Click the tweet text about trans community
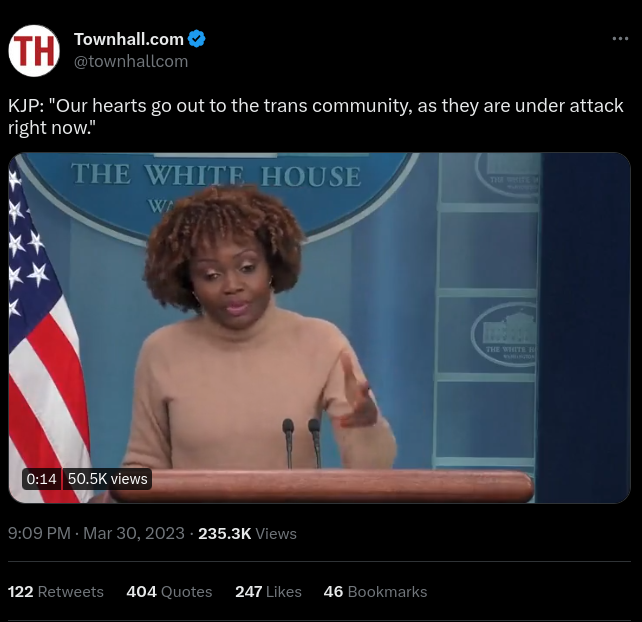 pos(315,117)
